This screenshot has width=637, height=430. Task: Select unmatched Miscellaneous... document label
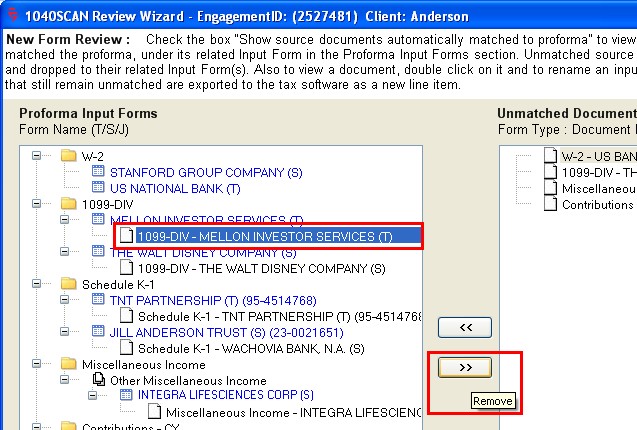coord(599,189)
